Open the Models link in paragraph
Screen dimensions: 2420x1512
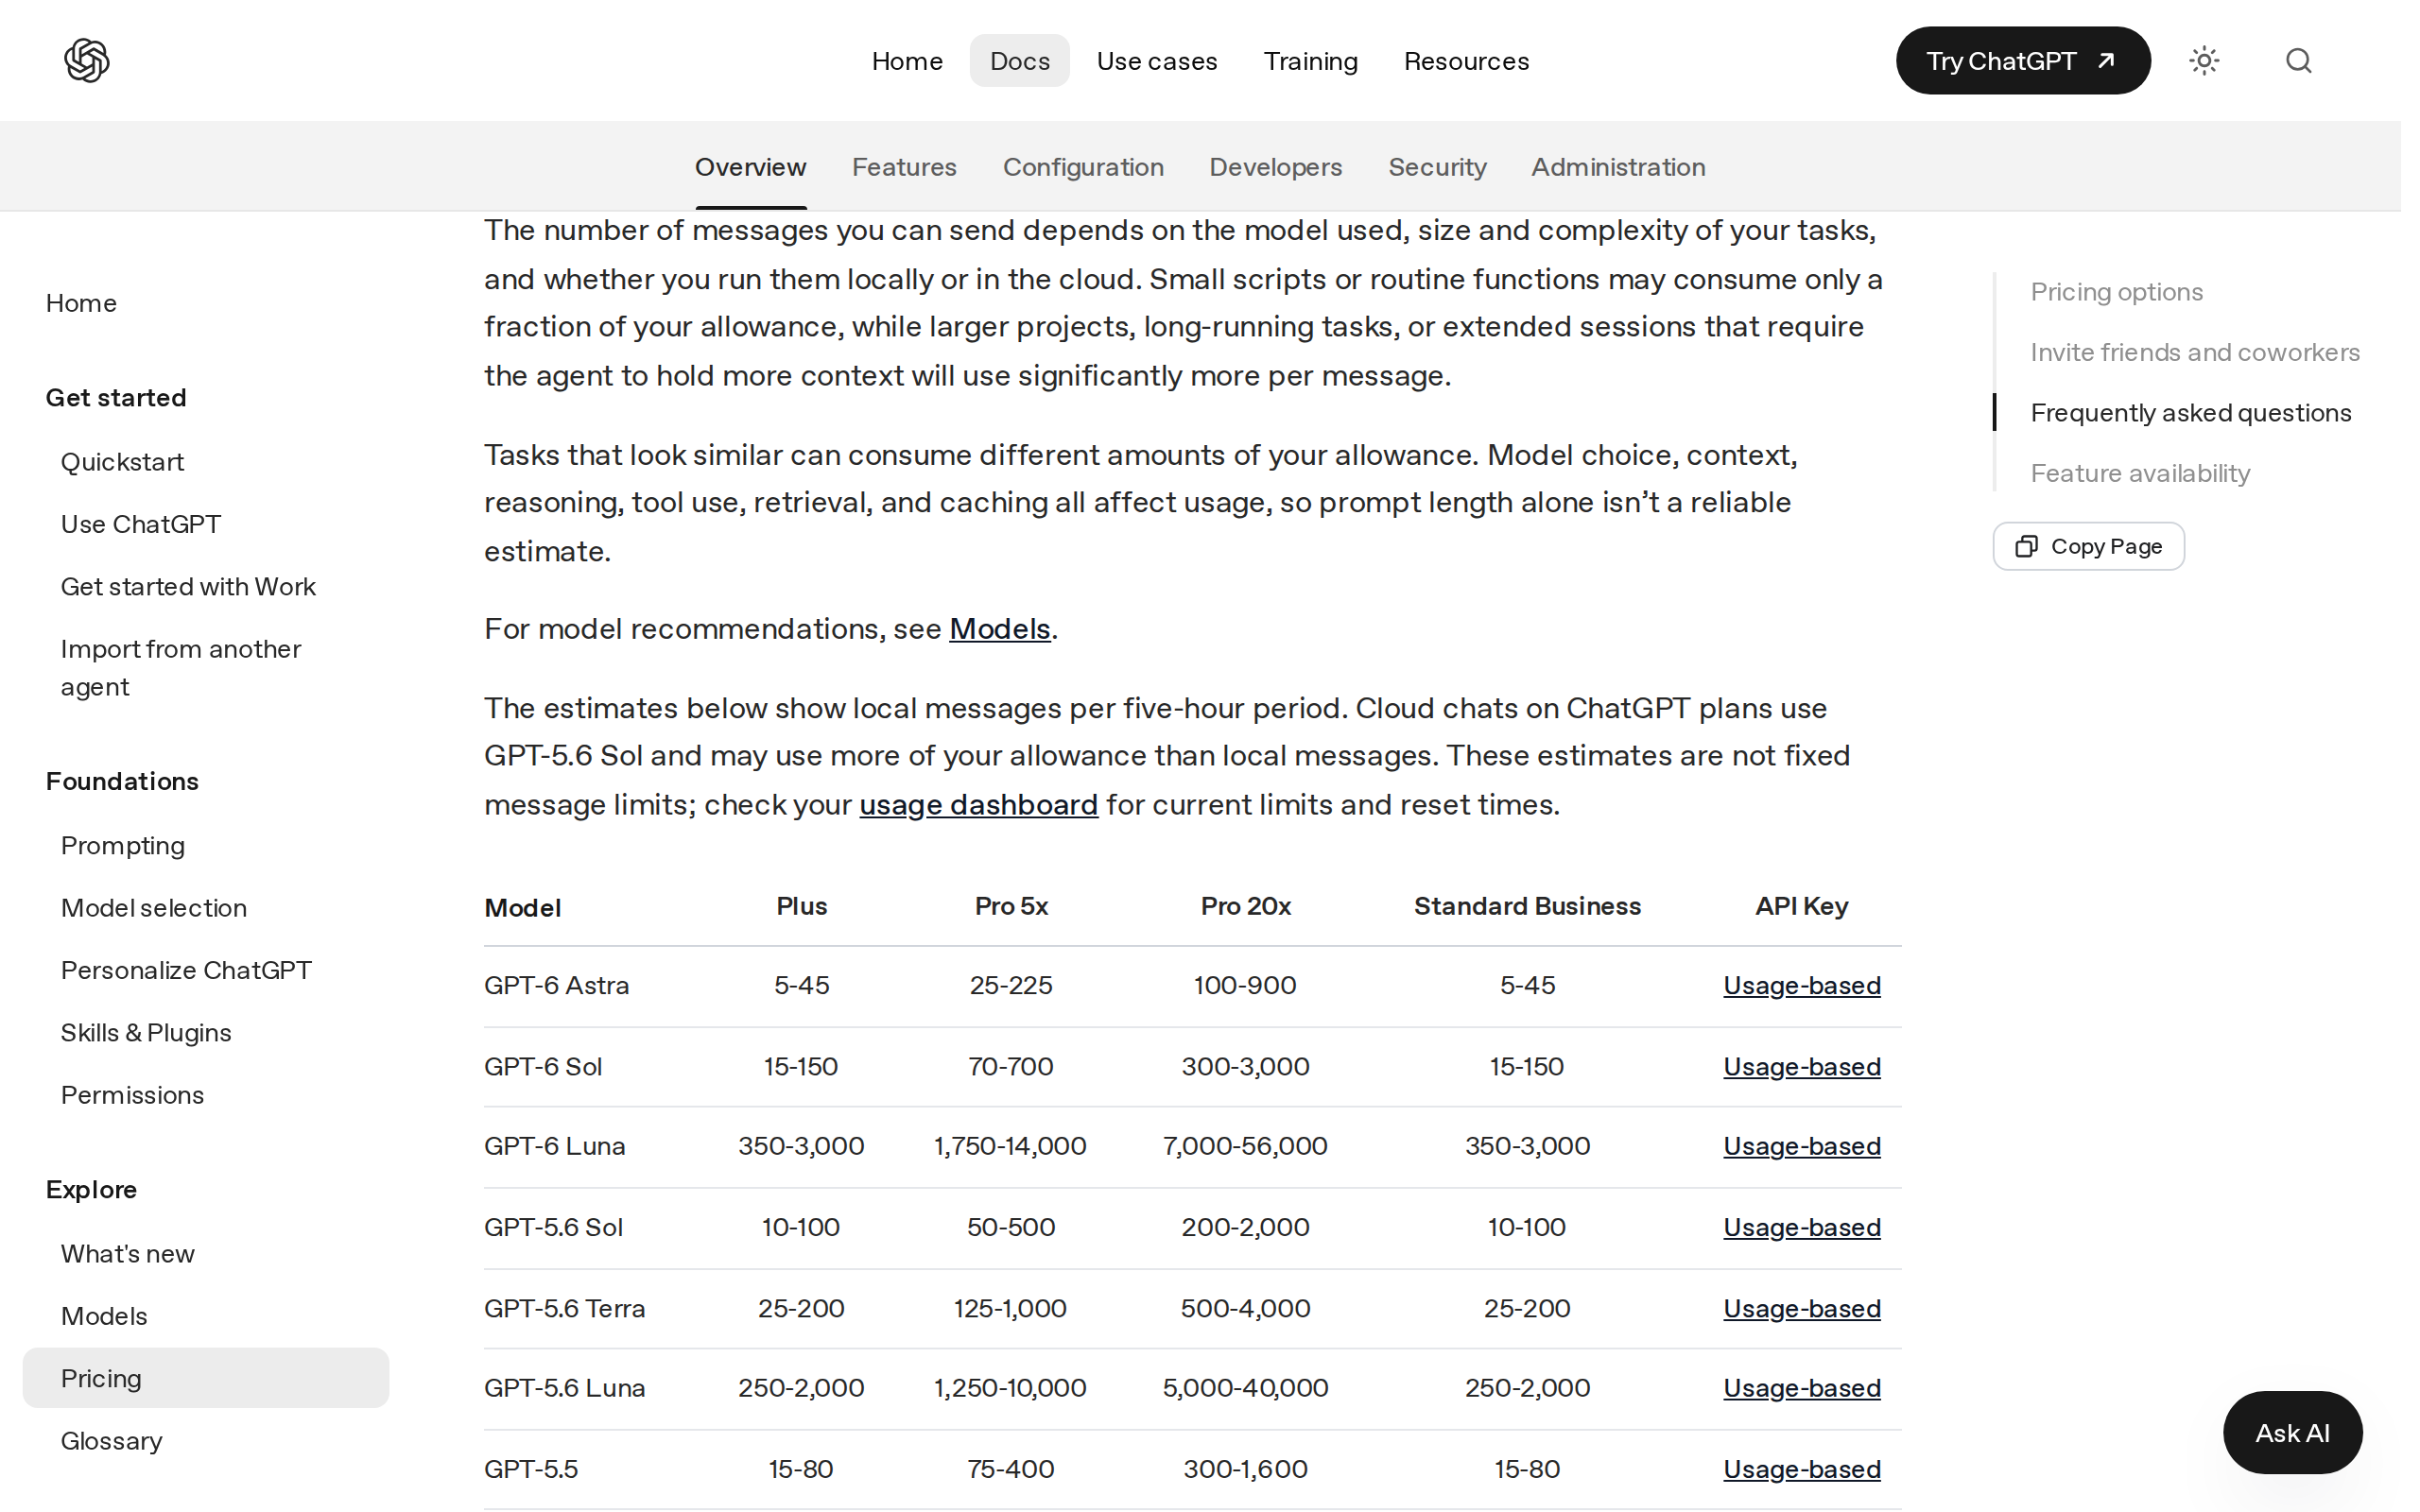click(x=999, y=629)
